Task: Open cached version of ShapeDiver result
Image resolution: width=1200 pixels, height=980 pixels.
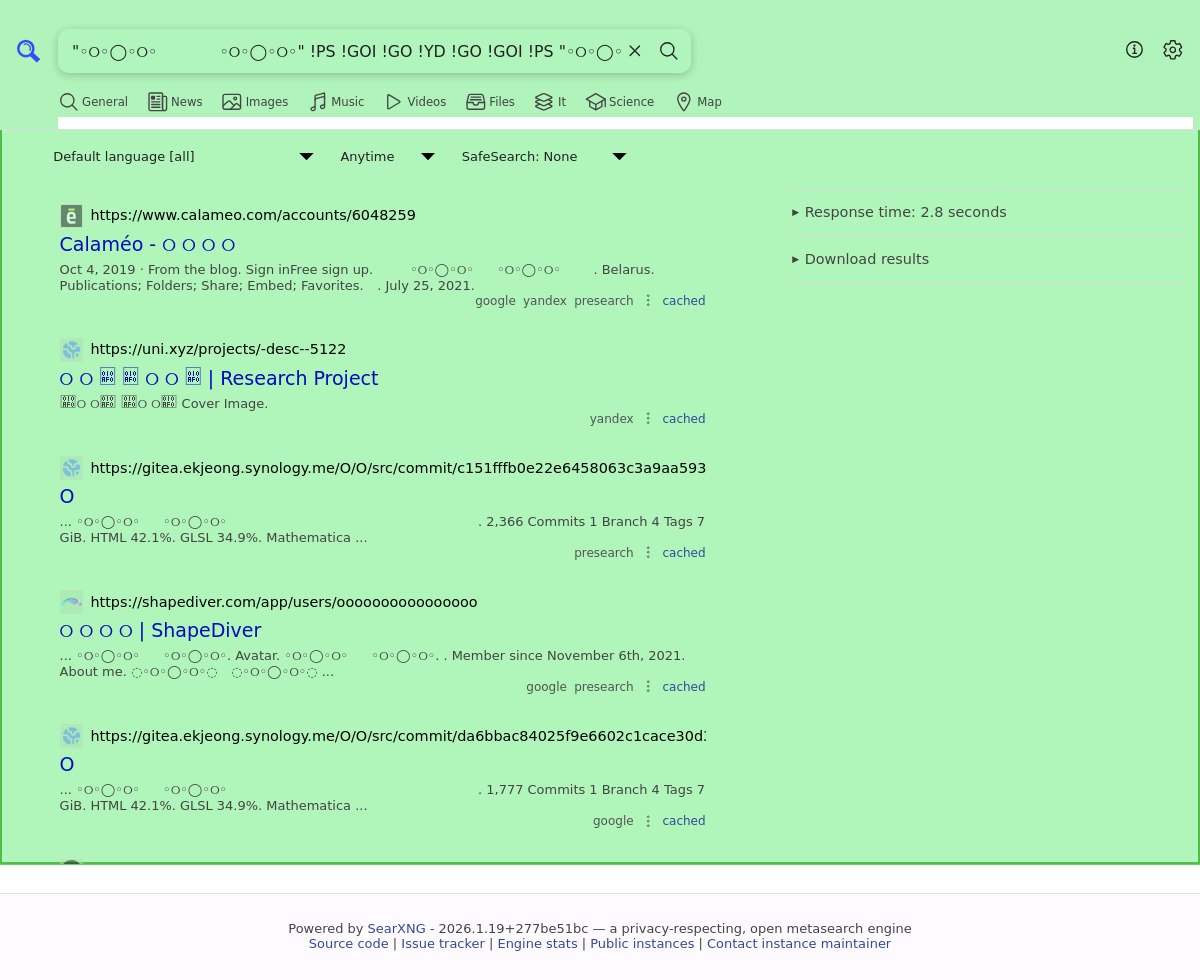Action: (x=683, y=687)
